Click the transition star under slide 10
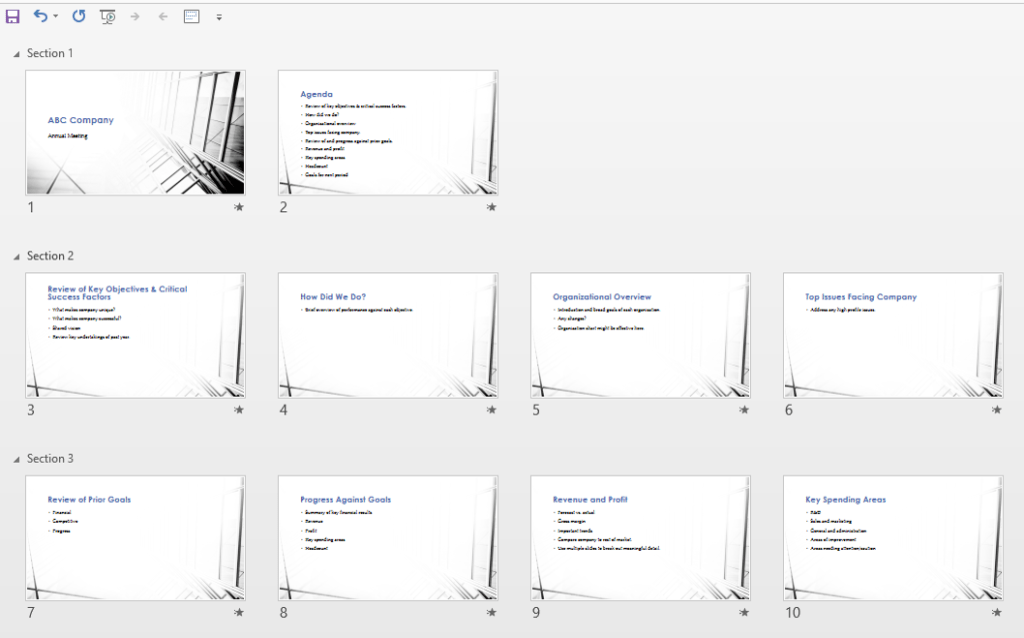 (x=997, y=613)
